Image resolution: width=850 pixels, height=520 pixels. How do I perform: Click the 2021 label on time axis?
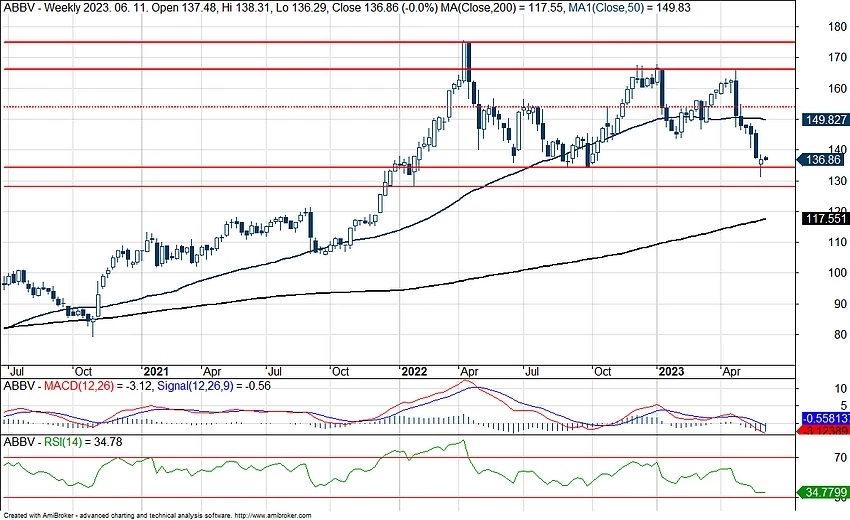pyautogui.click(x=156, y=371)
